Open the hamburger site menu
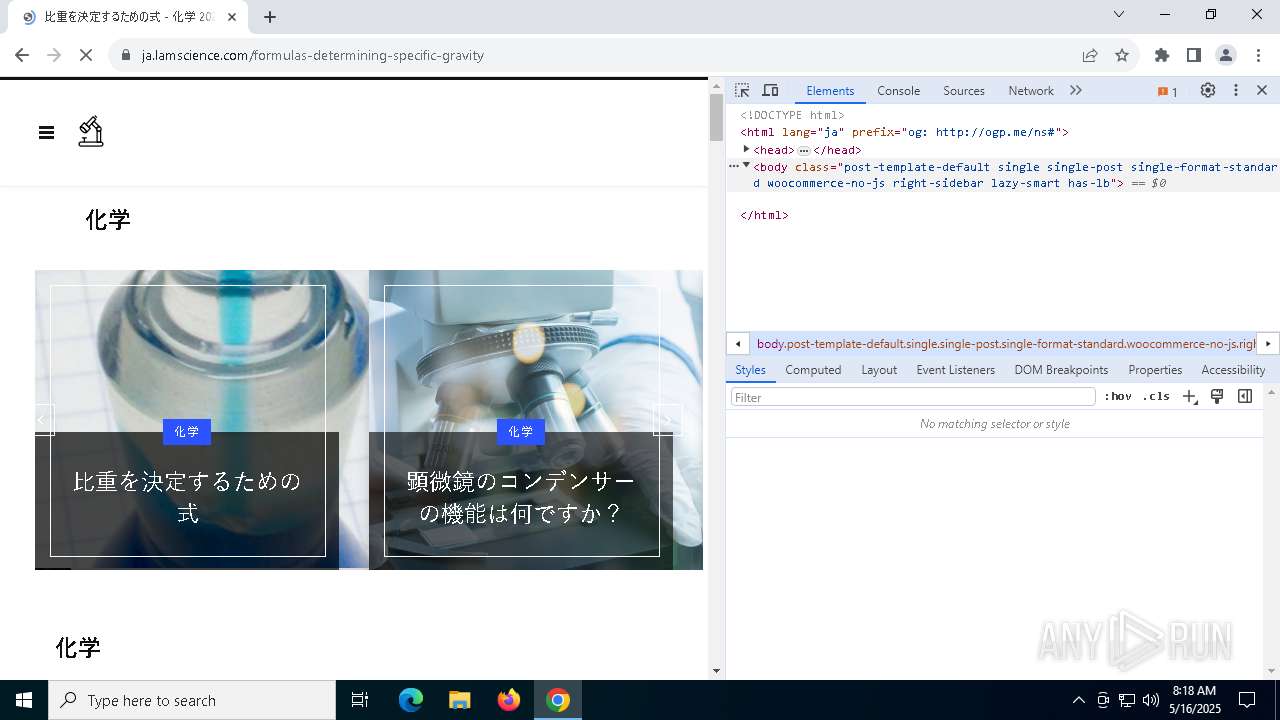The image size is (1280, 720). [x=46, y=132]
